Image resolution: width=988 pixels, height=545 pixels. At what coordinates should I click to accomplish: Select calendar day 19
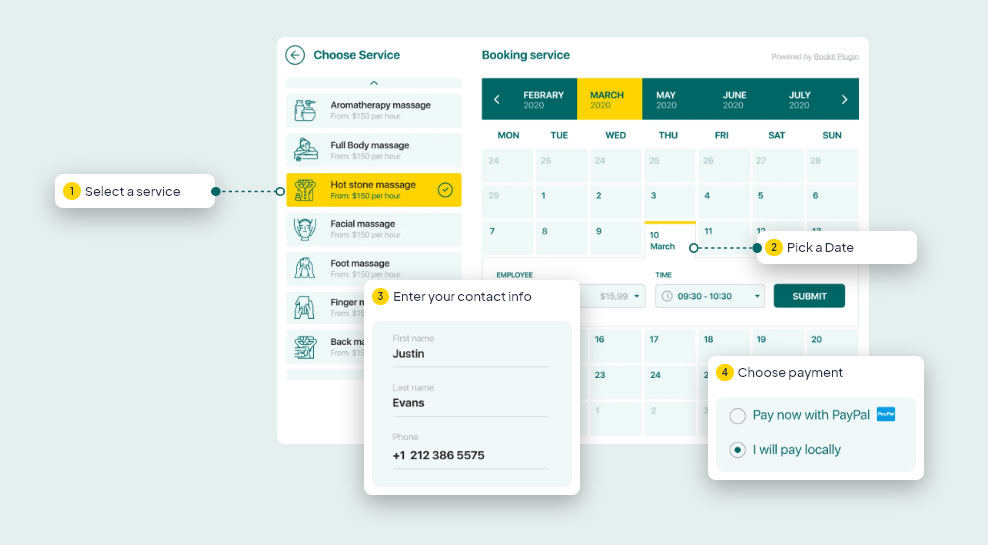[778, 345]
